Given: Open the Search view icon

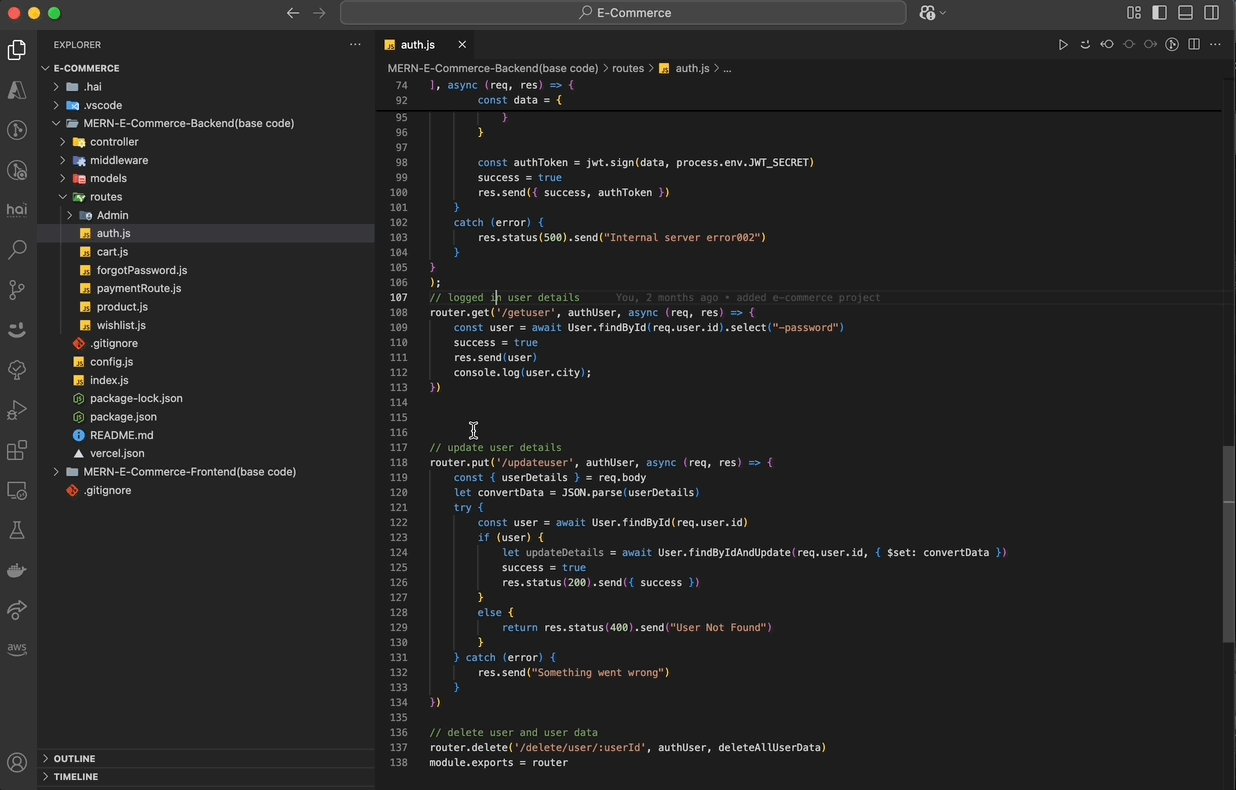Looking at the screenshot, I should [x=17, y=250].
